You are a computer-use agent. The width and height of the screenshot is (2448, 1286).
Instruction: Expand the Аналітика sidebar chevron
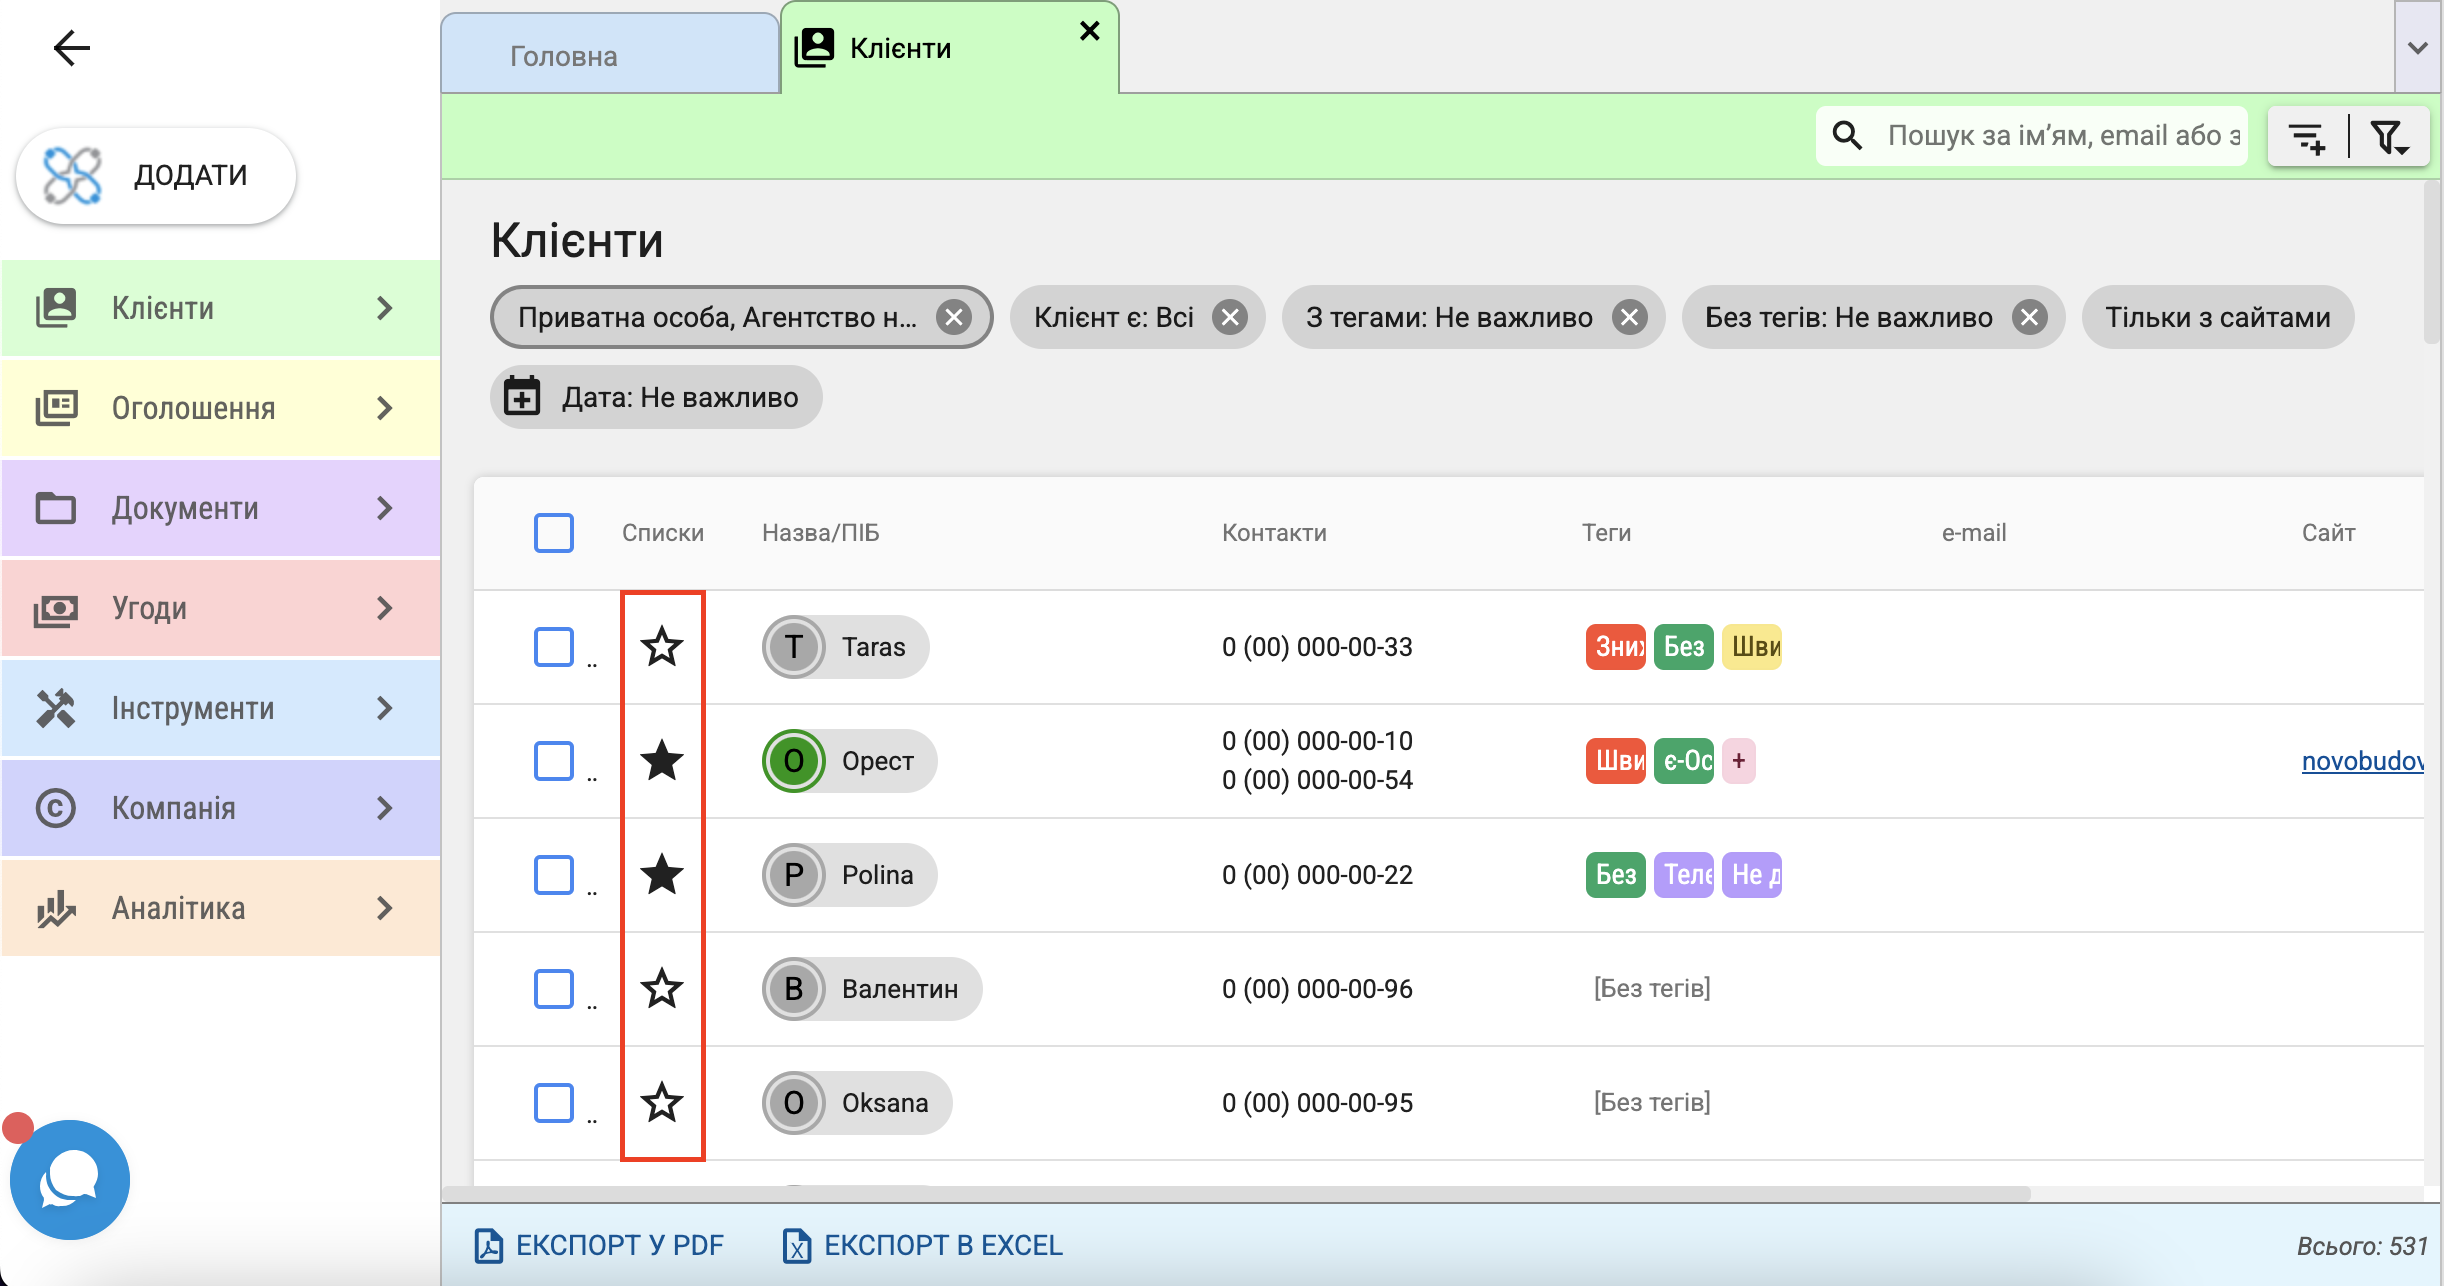point(385,908)
